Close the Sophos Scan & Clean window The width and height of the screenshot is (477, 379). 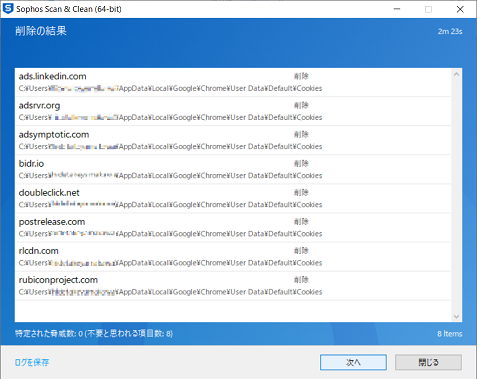coord(460,9)
